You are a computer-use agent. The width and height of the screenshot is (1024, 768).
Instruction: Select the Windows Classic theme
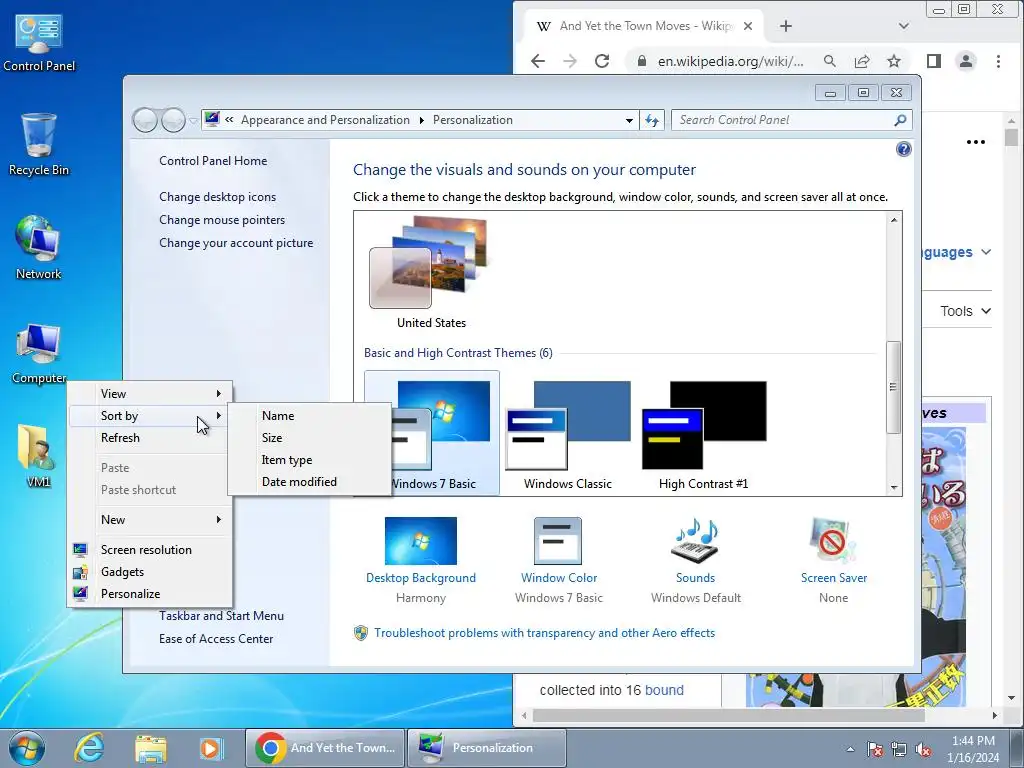[x=568, y=435]
